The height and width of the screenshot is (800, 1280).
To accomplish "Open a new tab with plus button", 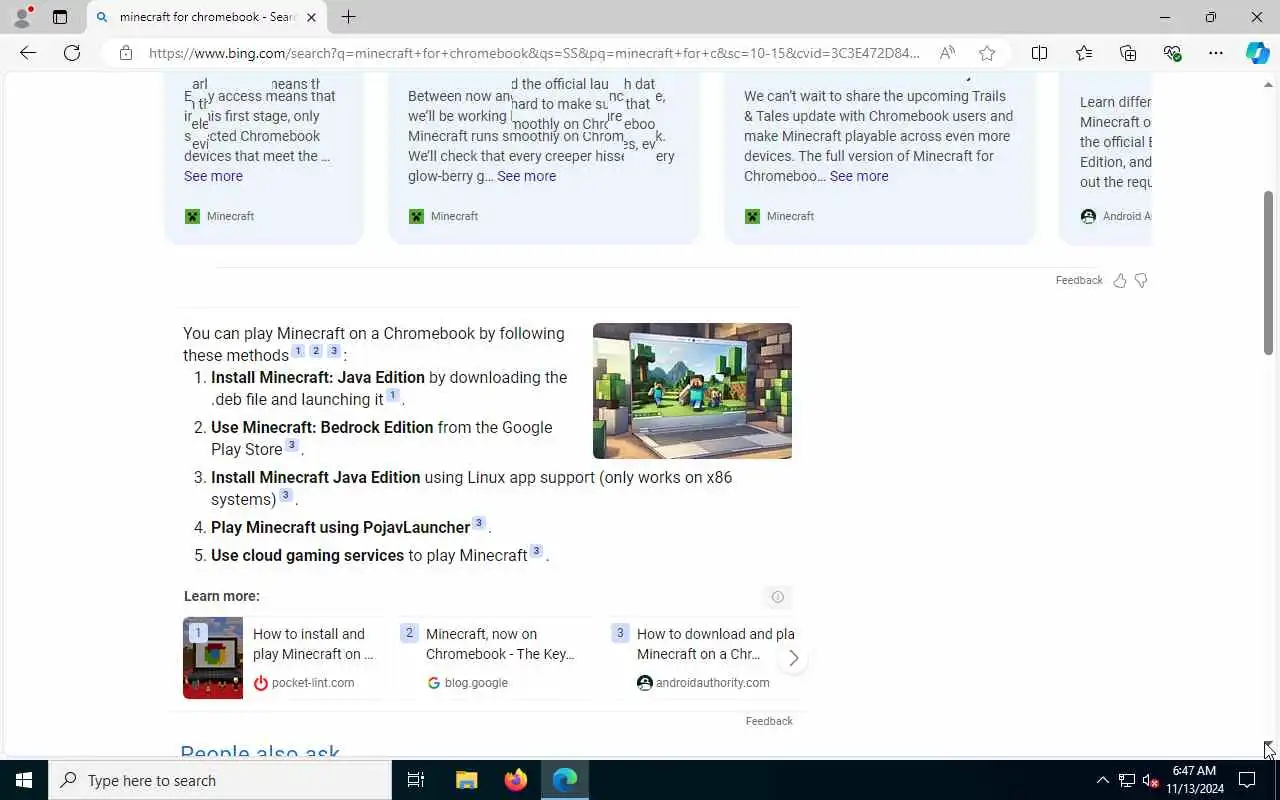I will click(348, 17).
